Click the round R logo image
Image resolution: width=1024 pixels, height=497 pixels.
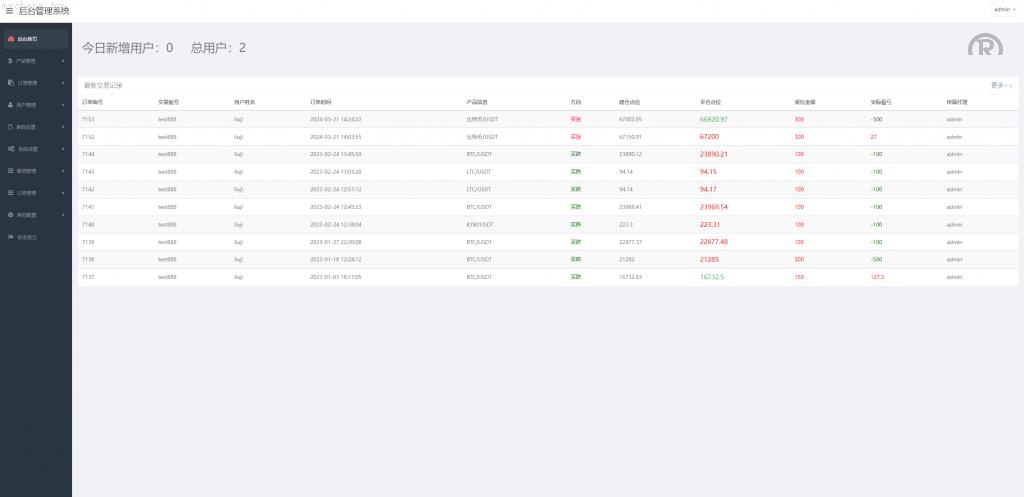(x=984, y=45)
